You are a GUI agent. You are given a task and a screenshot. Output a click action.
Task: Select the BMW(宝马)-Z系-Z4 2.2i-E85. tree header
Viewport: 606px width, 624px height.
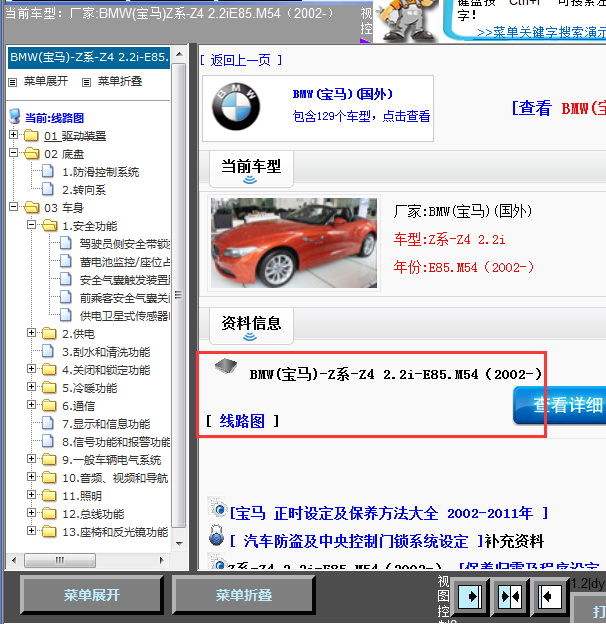pos(89,57)
